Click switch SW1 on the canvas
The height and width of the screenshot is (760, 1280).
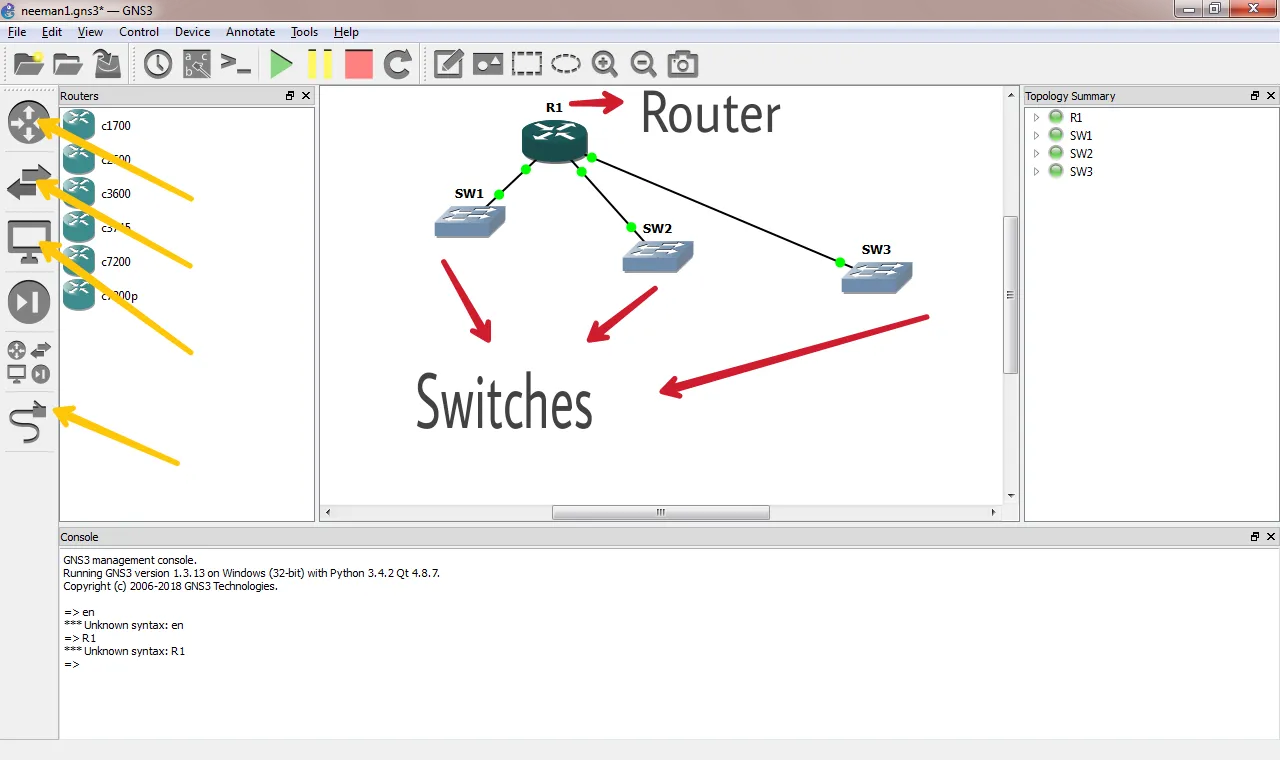[x=470, y=221]
